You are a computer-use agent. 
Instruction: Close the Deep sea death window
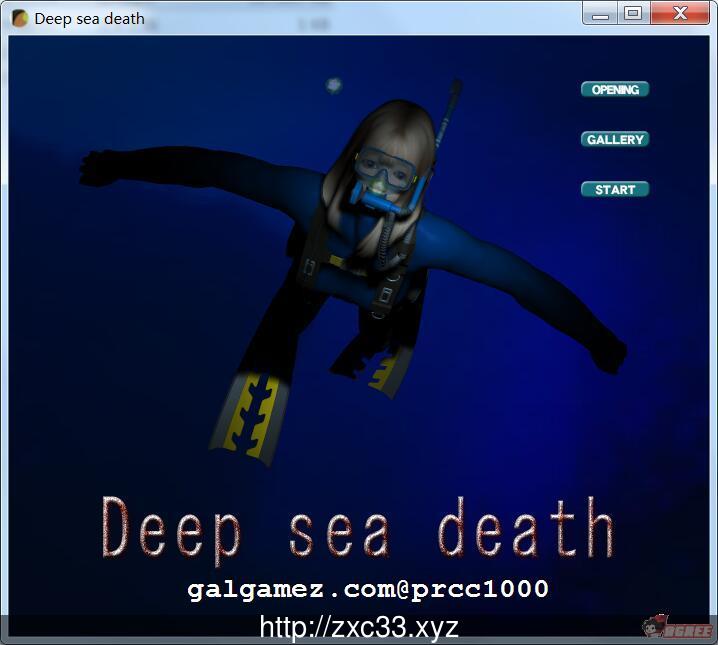[680, 14]
